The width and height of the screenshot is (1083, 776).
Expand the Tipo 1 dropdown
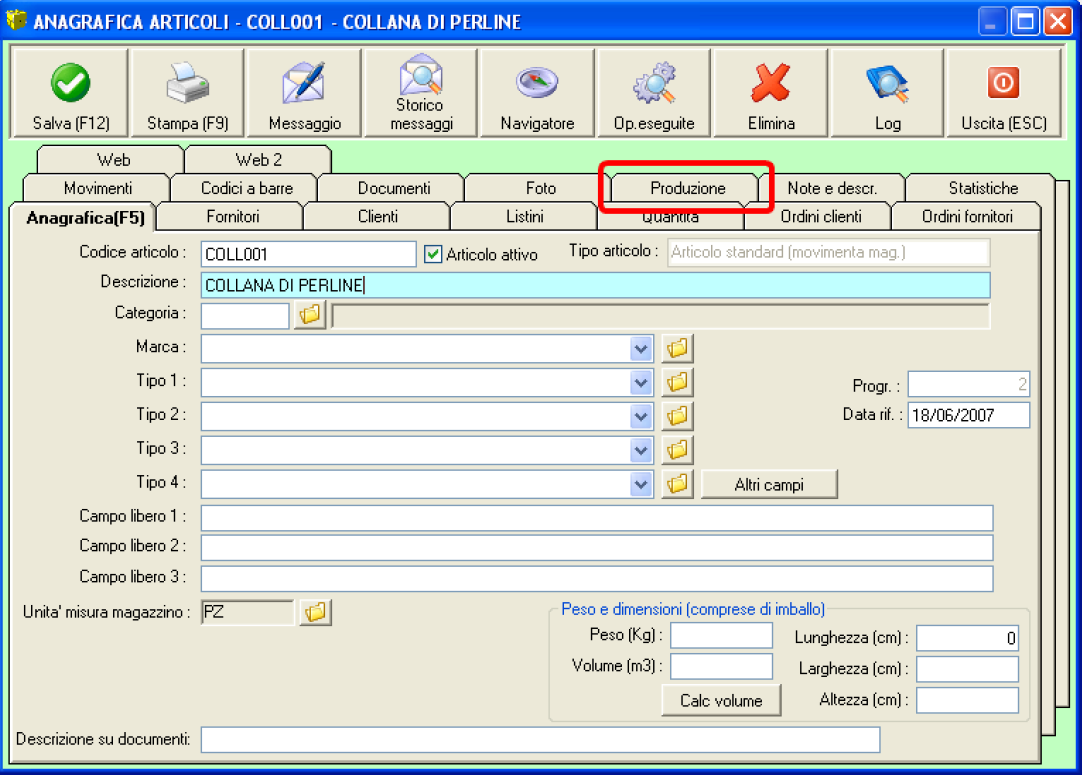(x=641, y=382)
